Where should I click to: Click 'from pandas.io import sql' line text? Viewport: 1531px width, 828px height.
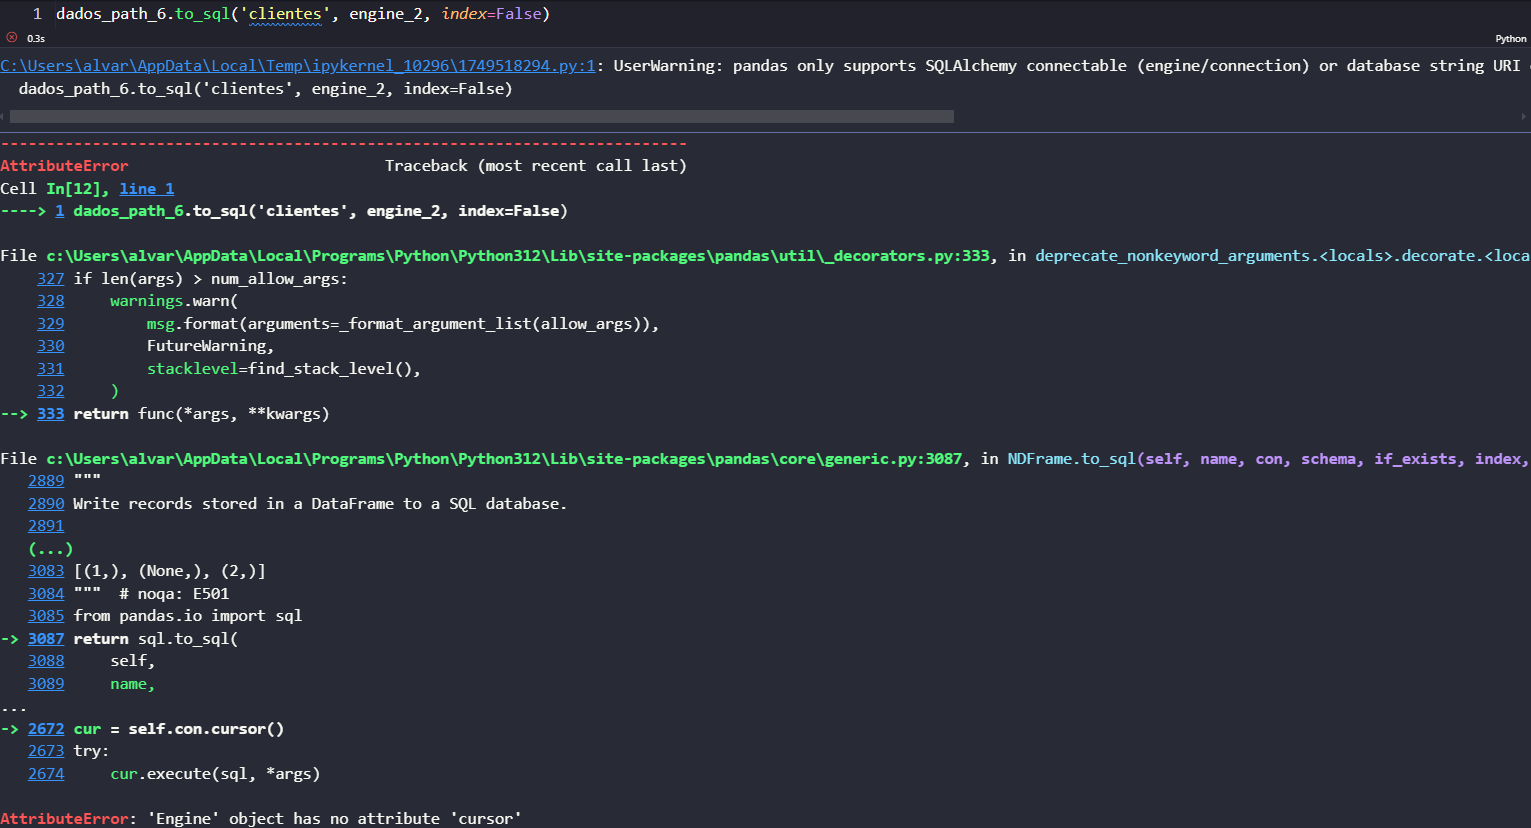(x=188, y=616)
